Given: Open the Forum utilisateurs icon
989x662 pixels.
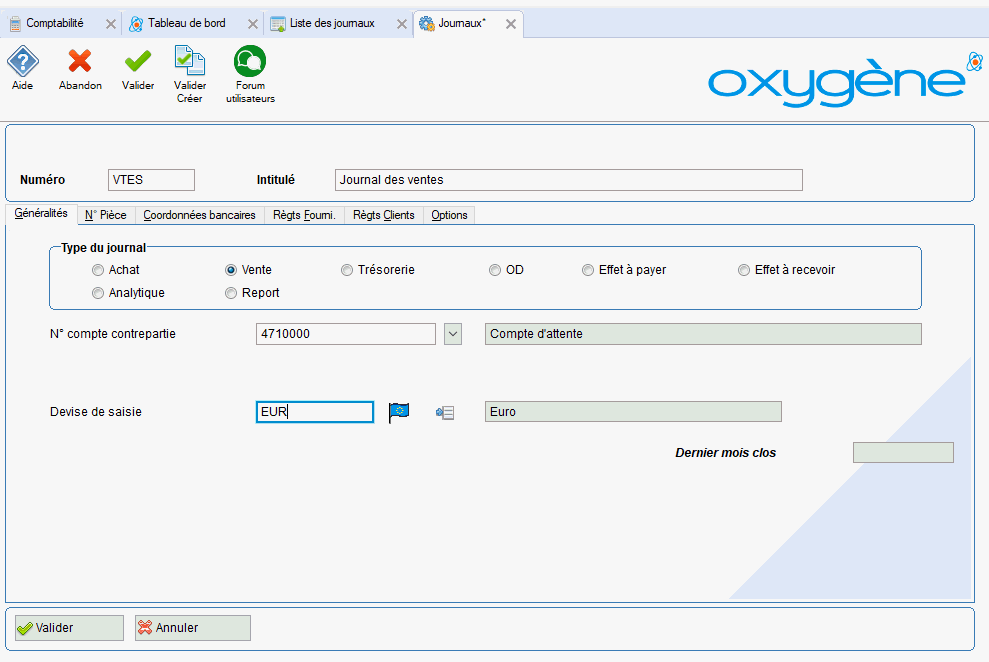Looking at the screenshot, I should 250,61.
